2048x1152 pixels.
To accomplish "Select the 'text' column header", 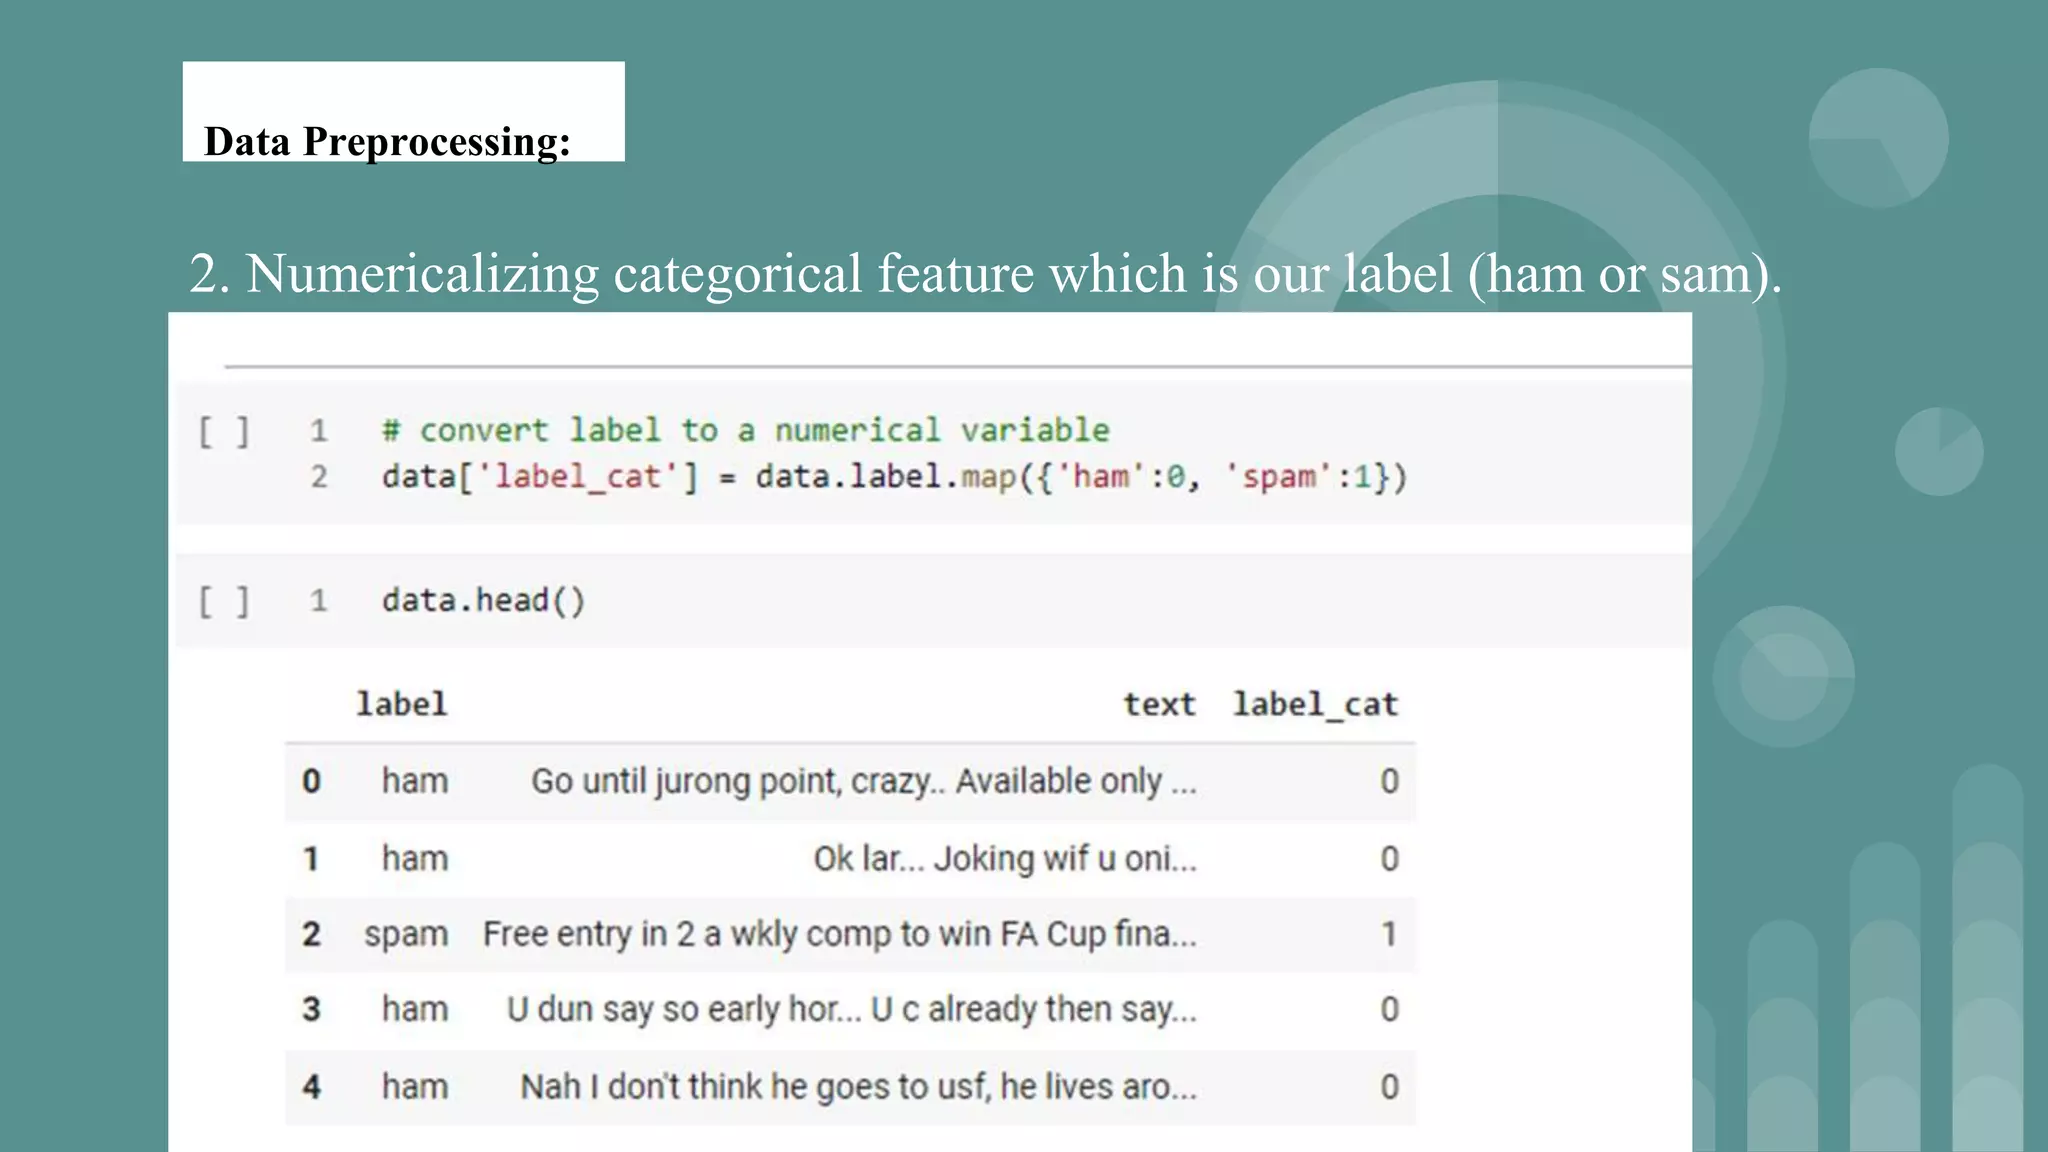I will pos(1159,704).
